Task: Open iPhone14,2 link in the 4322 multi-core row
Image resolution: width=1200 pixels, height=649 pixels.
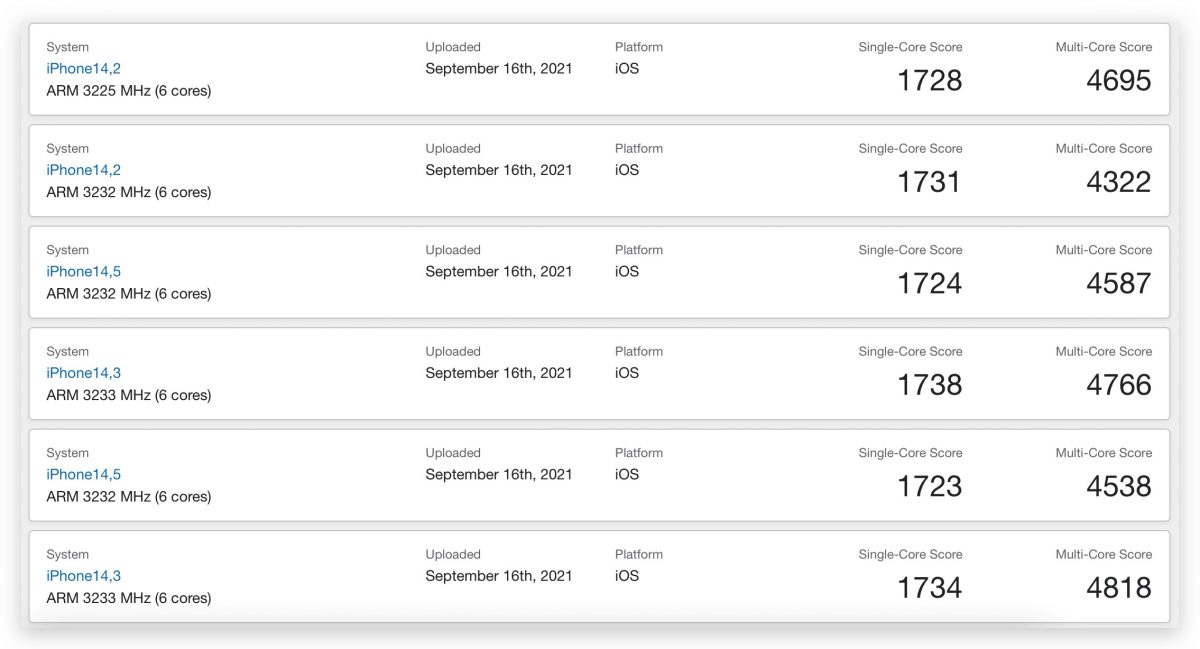Action: (x=84, y=170)
